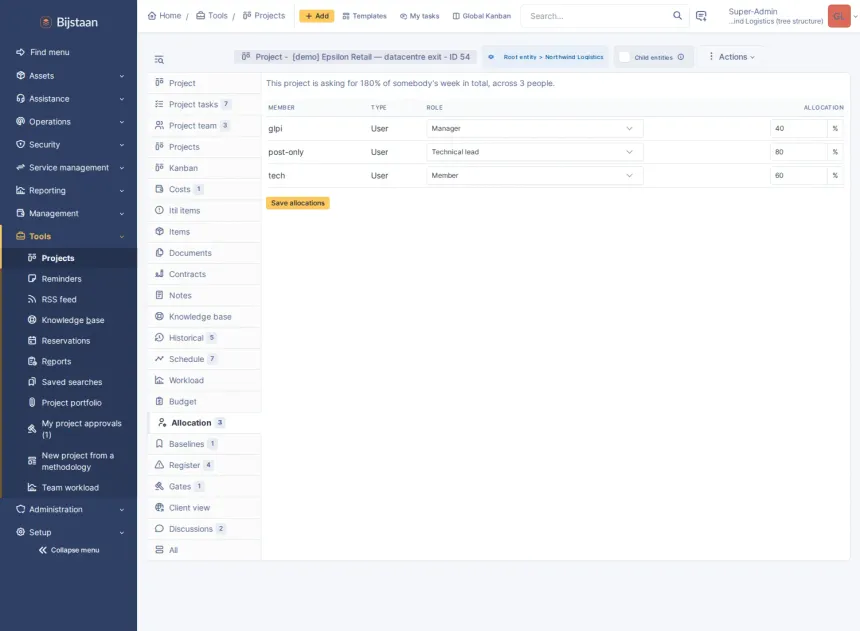This screenshot has width=860, height=631.
Task: Click the search magnifier icon
Action: 677,16
